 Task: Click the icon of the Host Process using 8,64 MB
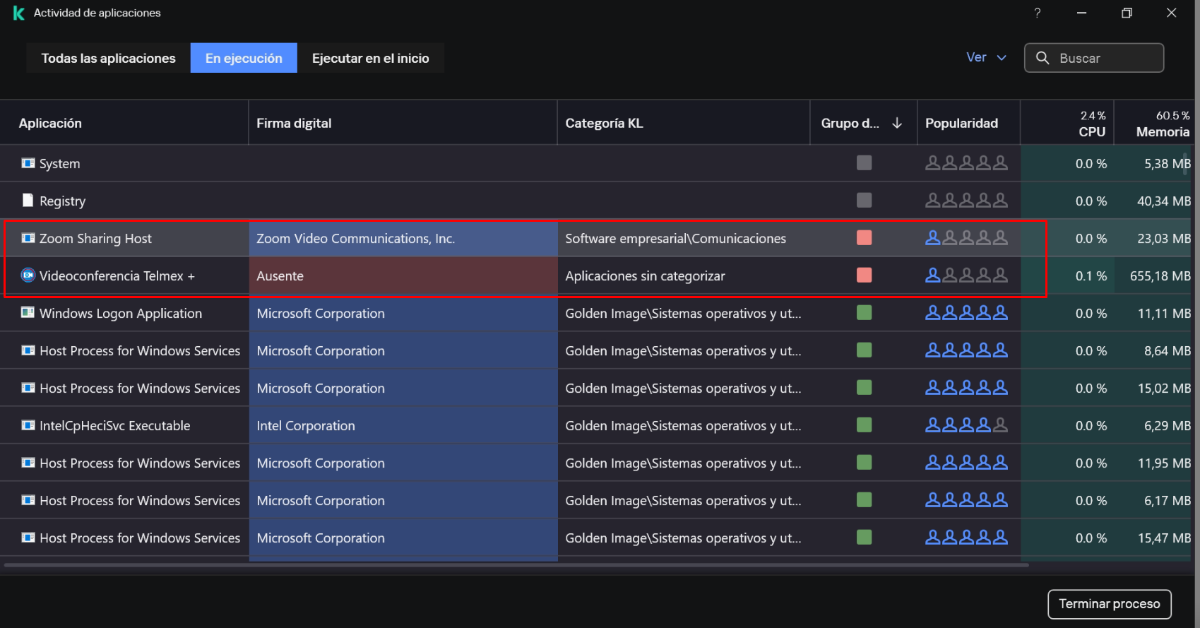(x=28, y=350)
